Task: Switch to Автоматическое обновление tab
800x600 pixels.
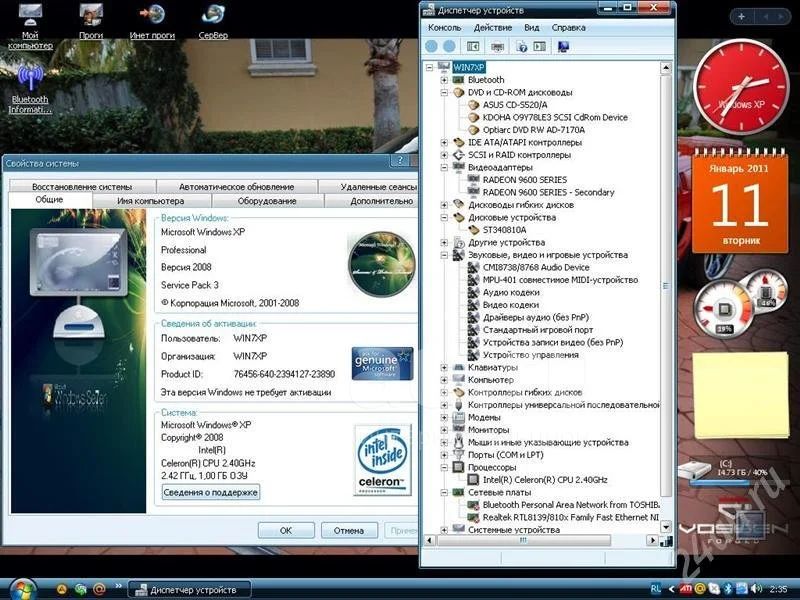Action: click(237, 187)
